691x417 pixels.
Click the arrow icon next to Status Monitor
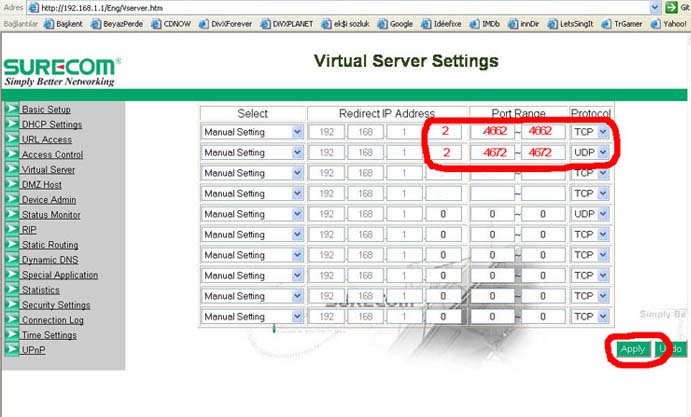click(x=12, y=214)
